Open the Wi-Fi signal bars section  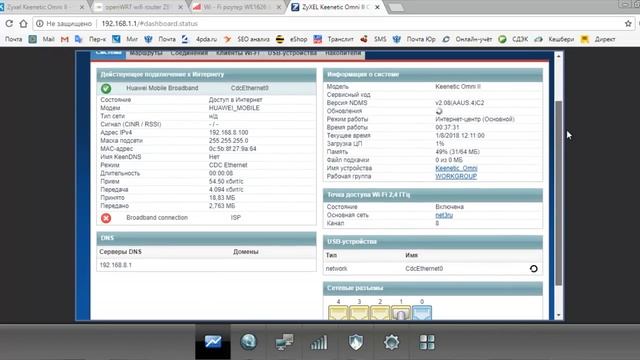tap(319, 342)
